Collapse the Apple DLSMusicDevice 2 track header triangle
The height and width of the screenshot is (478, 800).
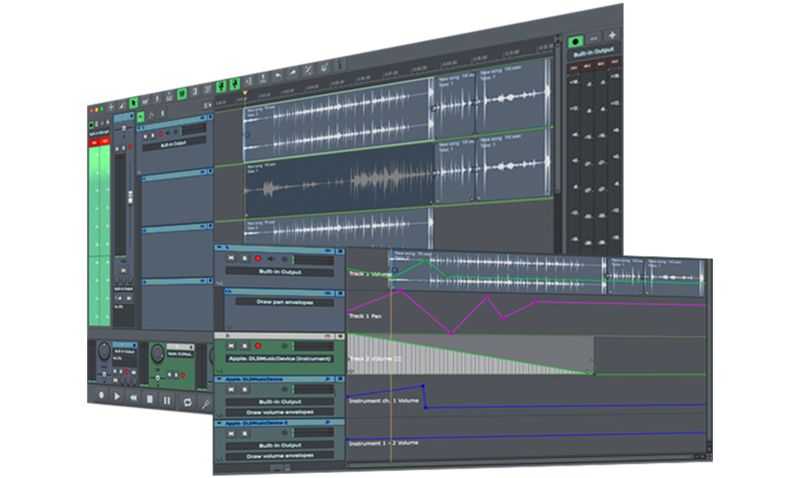click(x=219, y=423)
